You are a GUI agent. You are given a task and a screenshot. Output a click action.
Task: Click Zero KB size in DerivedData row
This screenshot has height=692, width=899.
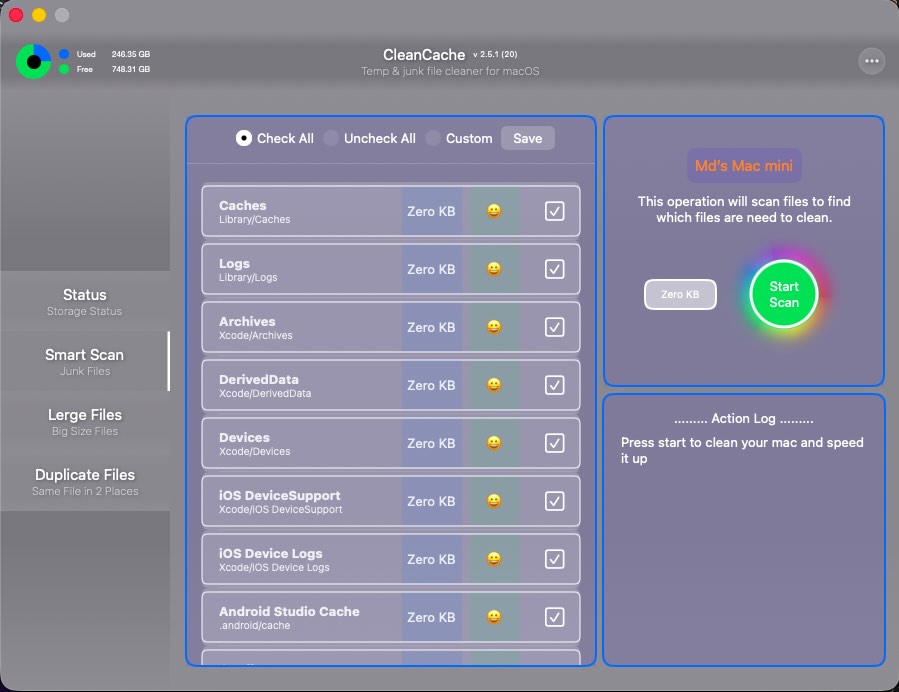coord(431,385)
